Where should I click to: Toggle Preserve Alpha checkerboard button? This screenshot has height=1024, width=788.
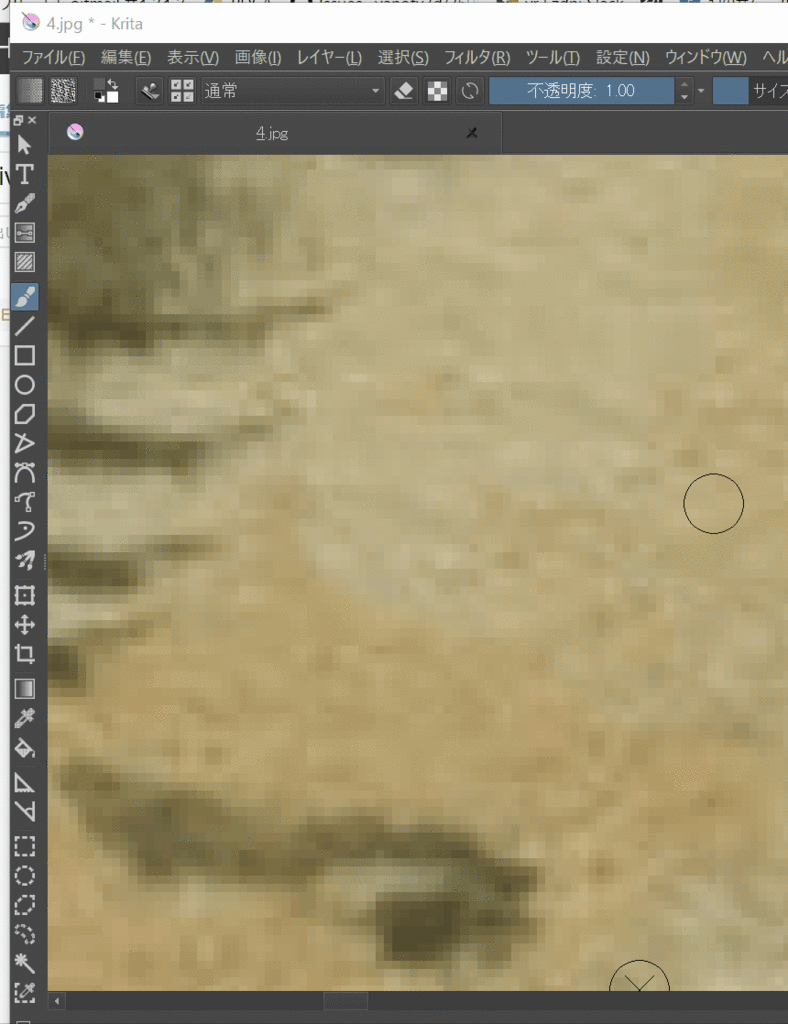437,91
